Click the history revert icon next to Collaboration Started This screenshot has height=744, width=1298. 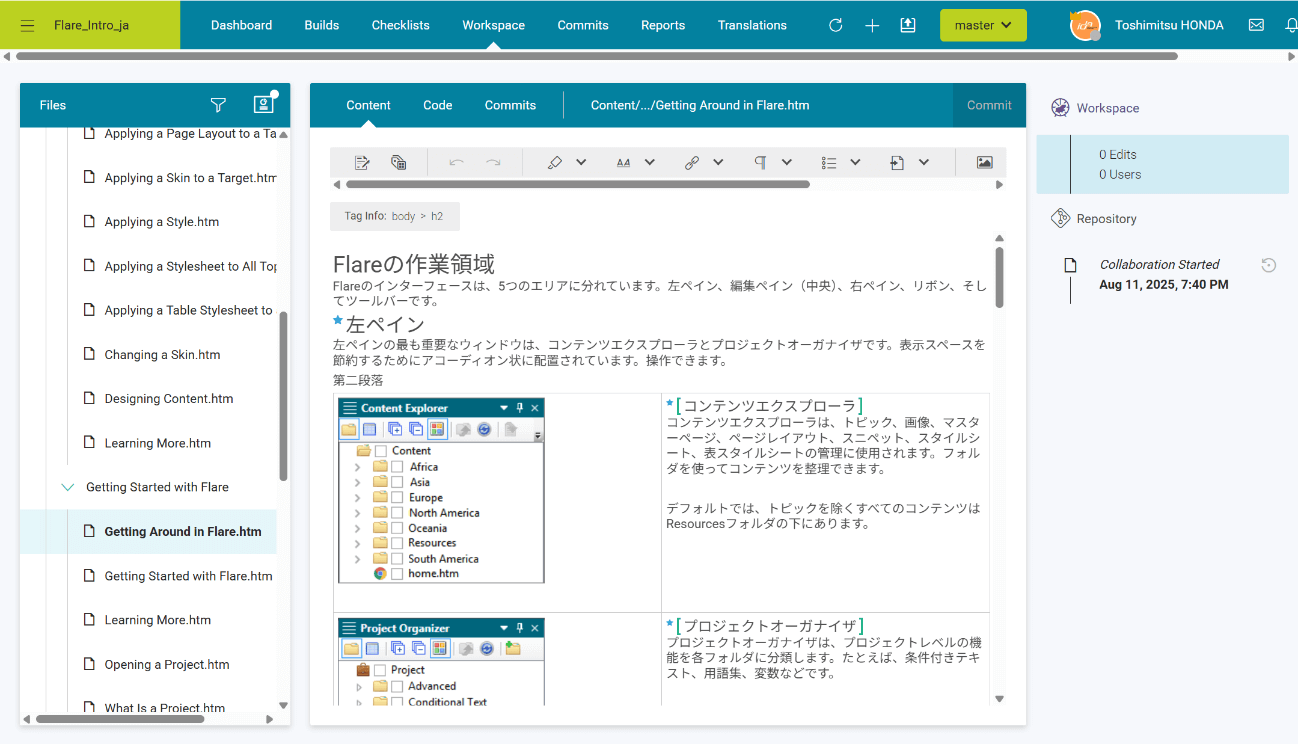pos(1268,265)
